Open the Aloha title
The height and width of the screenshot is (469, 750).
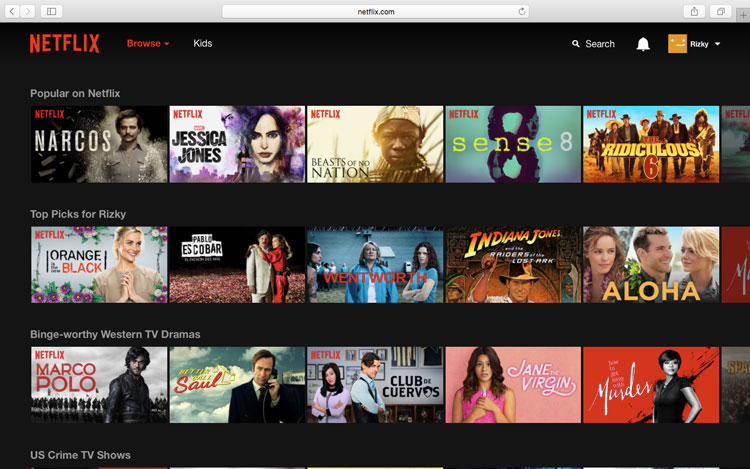651,265
